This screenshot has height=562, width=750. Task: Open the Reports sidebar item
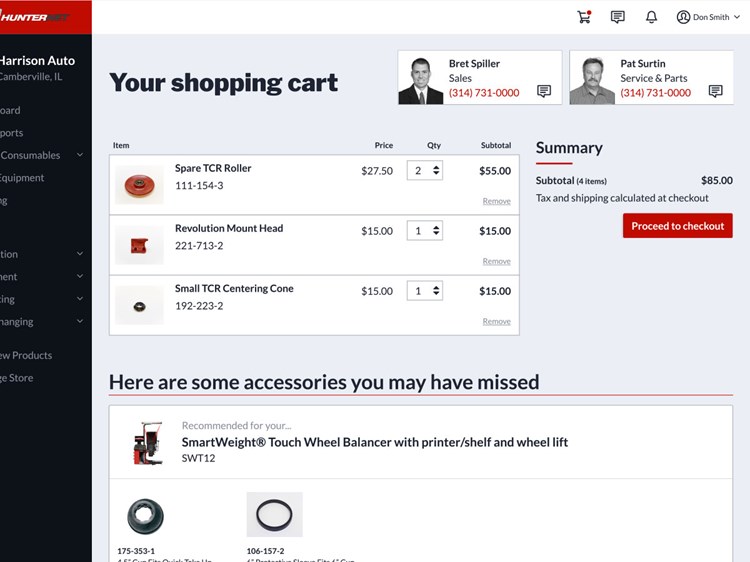[x=11, y=133]
